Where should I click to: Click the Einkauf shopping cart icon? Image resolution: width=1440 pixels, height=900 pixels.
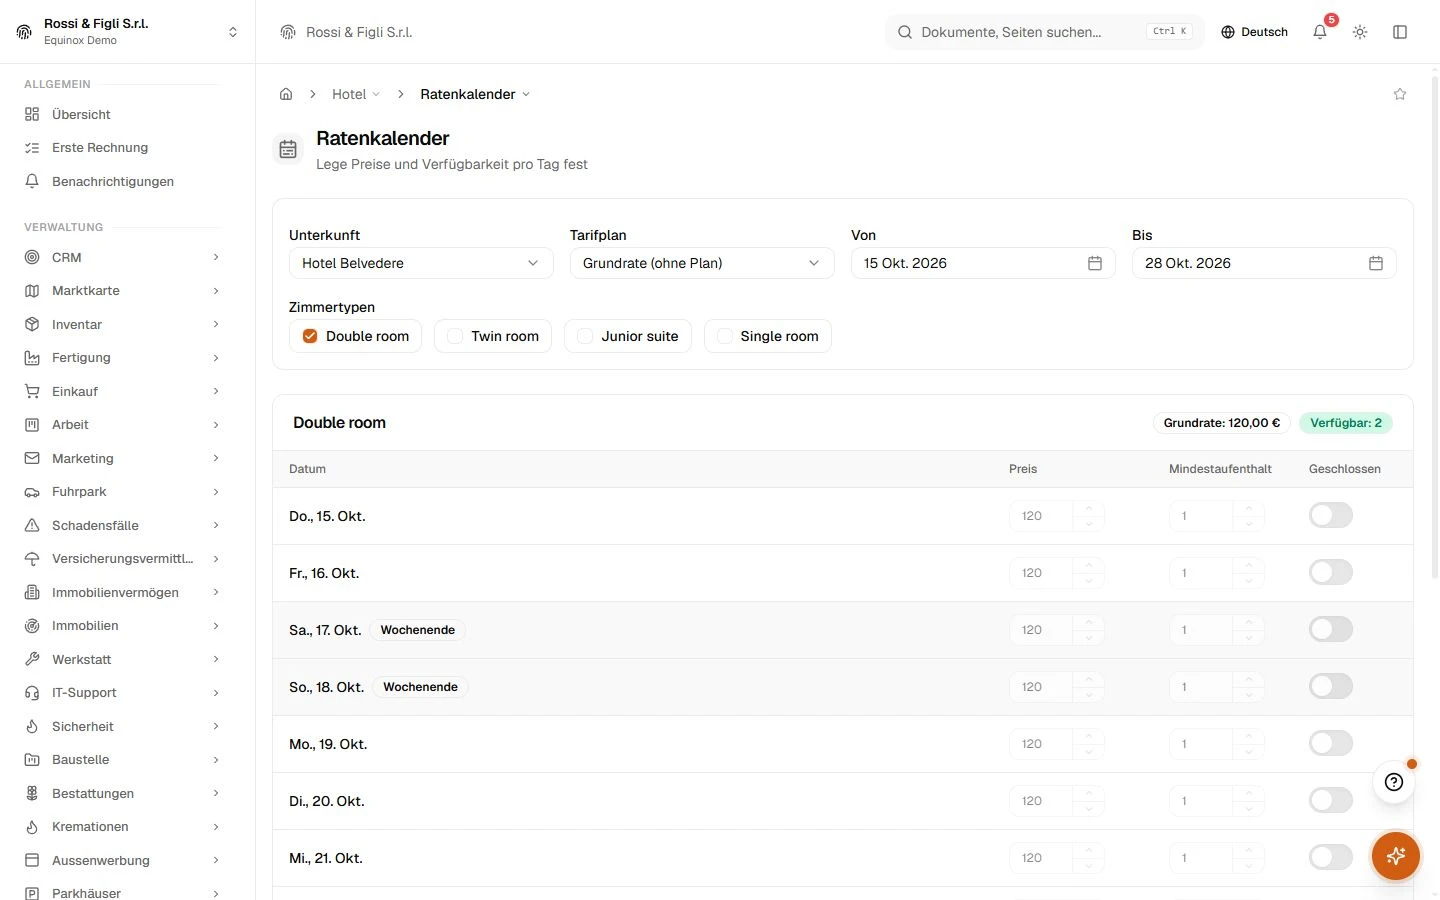pos(32,391)
